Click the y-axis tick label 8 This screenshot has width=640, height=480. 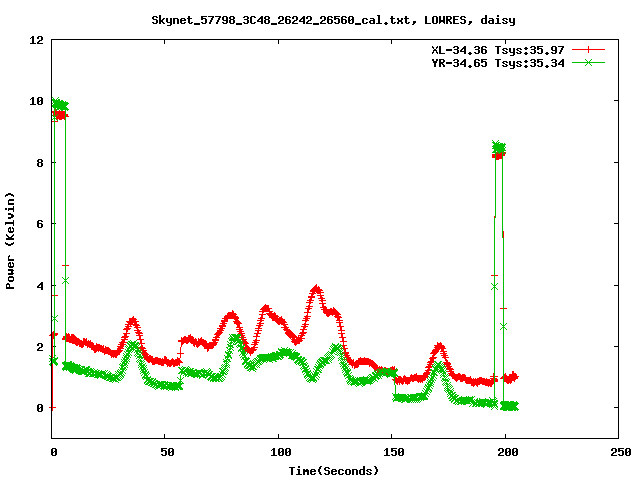click(x=40, y=162)
